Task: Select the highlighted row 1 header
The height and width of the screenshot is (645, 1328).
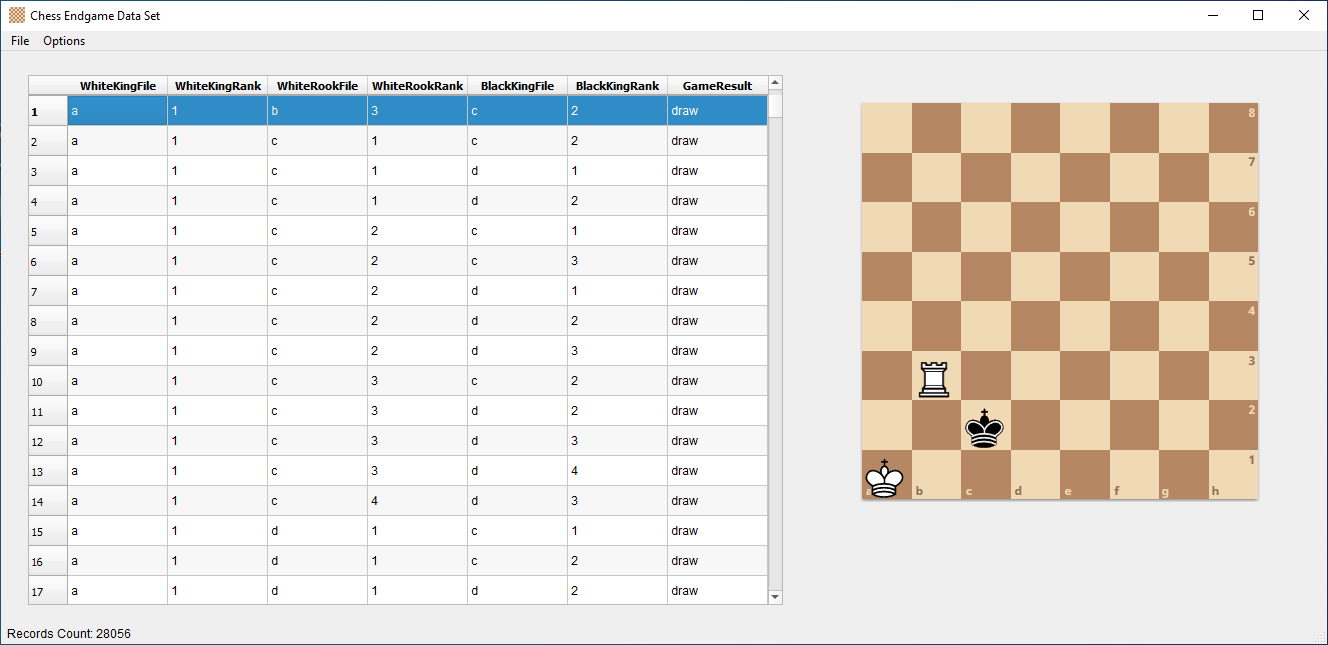Action: click(x=46, y=110)
